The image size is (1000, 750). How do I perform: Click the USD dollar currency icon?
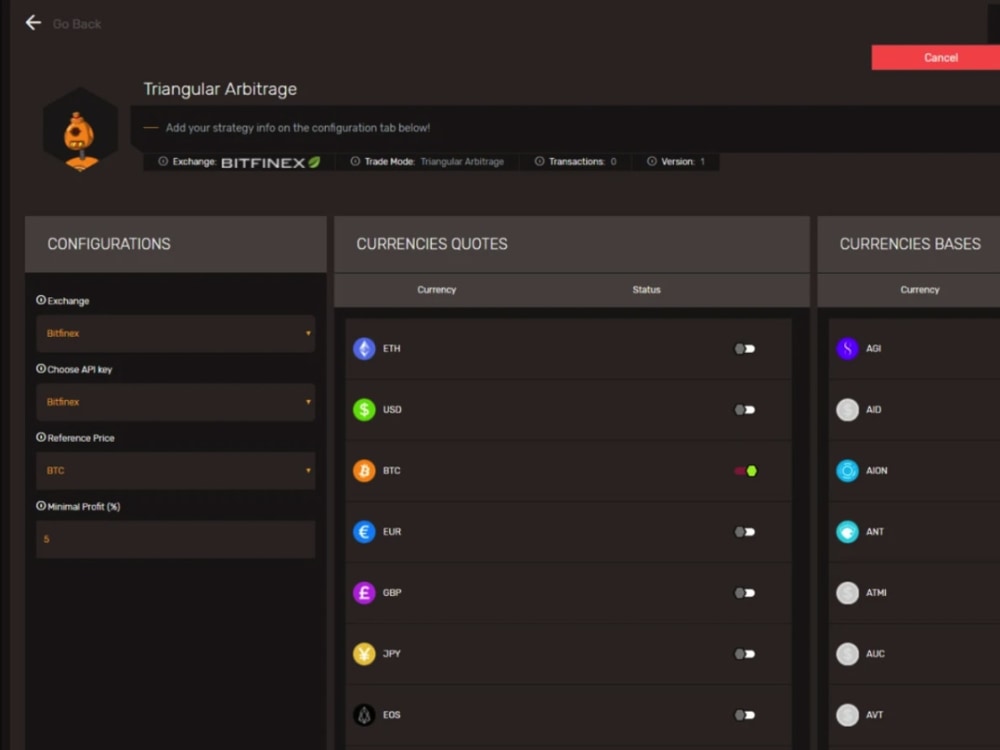(x=364, y=409)
